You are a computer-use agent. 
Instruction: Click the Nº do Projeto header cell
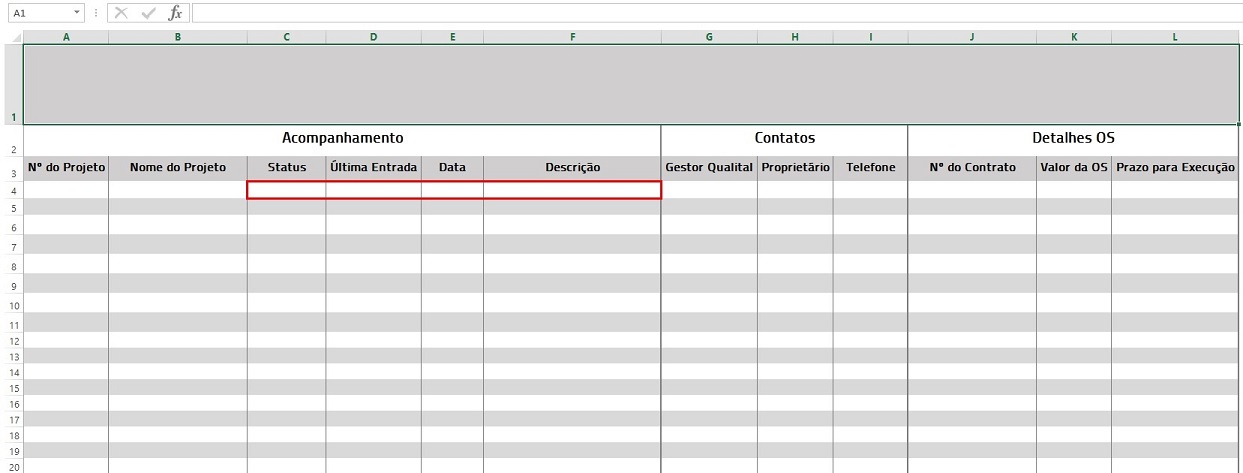pyautogui.click(x=66, y=167)
